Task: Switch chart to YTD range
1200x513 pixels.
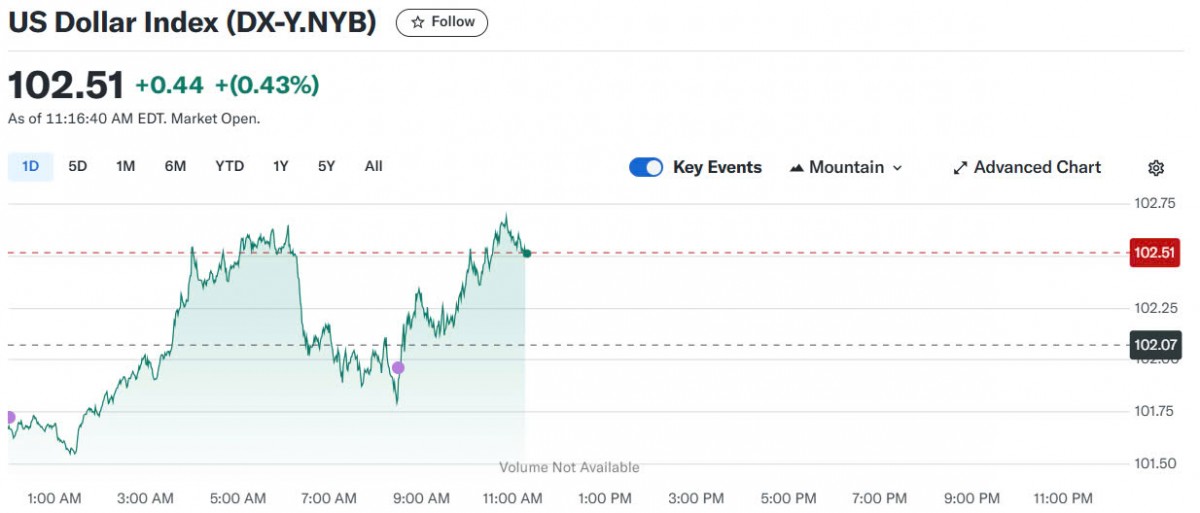Action: click(x=229, y=166)
